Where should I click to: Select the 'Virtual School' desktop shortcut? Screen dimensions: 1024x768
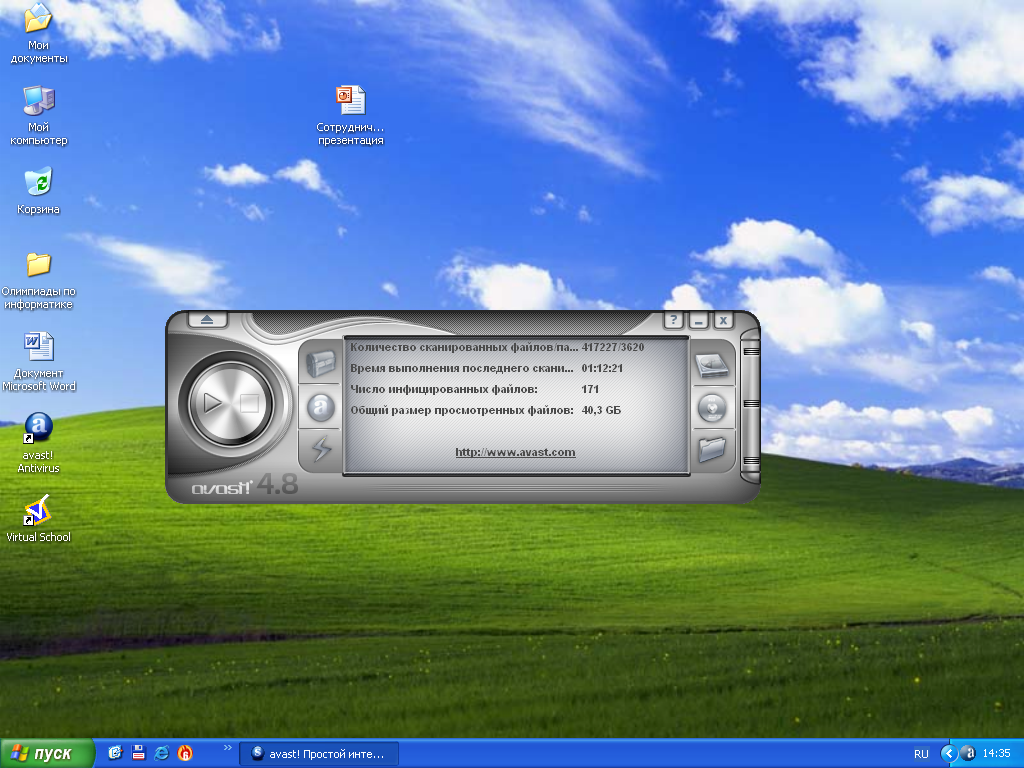pyautogui.click(x=39, y=519)
